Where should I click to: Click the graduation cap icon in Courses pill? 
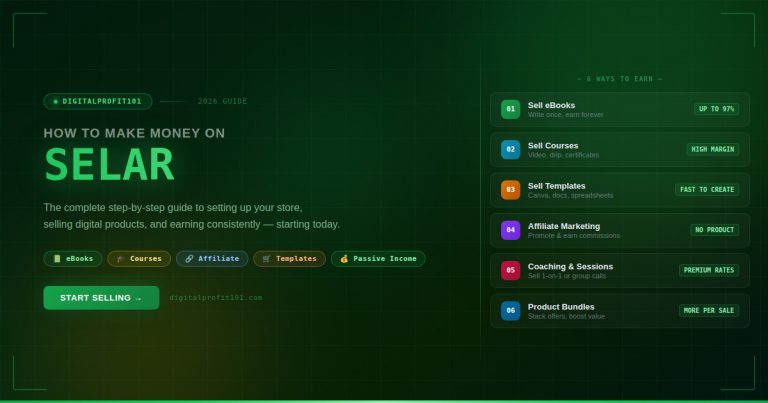point(120,259)
